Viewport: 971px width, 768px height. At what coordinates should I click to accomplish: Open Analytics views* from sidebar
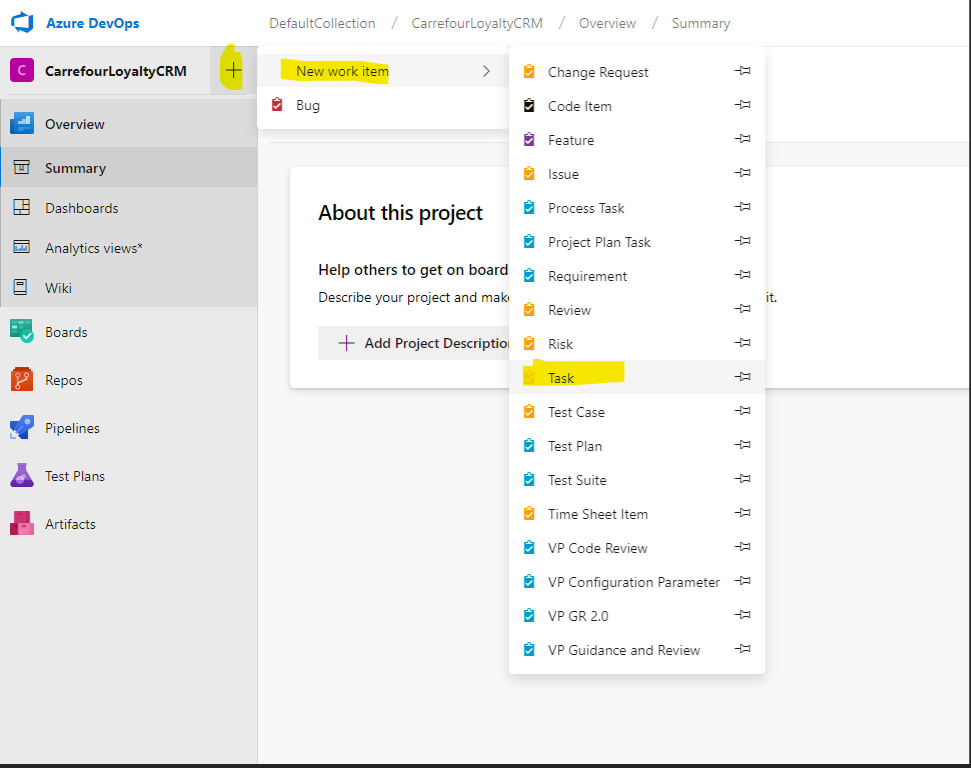[129, 248]
